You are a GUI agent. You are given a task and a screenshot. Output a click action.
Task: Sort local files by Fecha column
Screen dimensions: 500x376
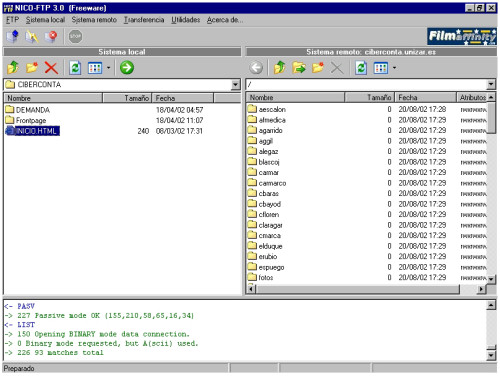[183, 98]
